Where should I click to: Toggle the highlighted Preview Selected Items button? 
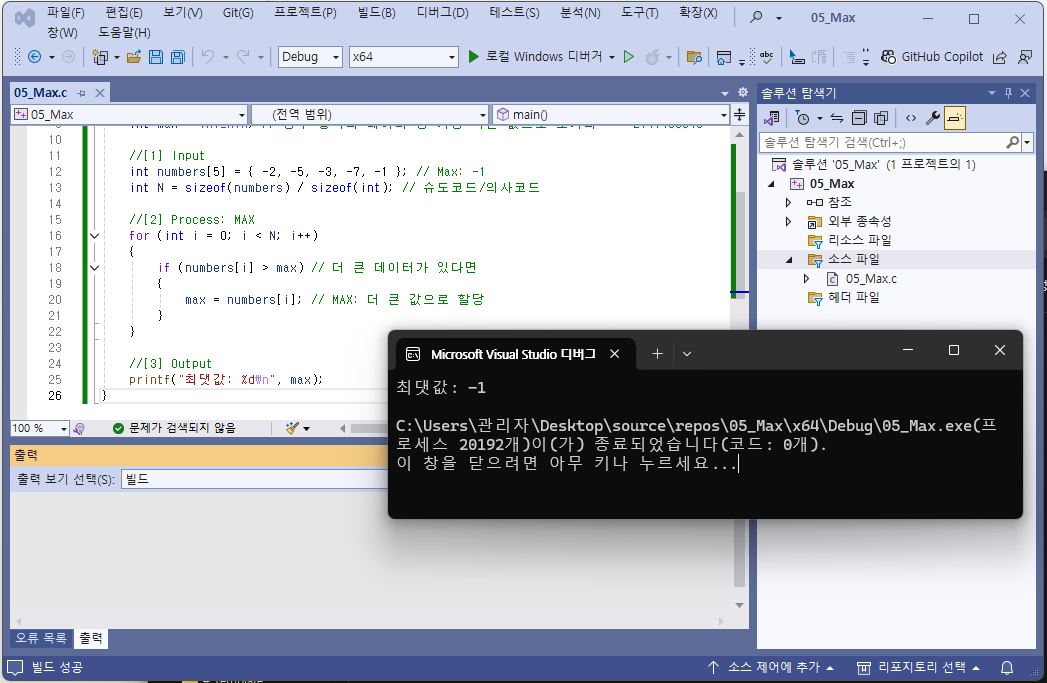[955, 118]
